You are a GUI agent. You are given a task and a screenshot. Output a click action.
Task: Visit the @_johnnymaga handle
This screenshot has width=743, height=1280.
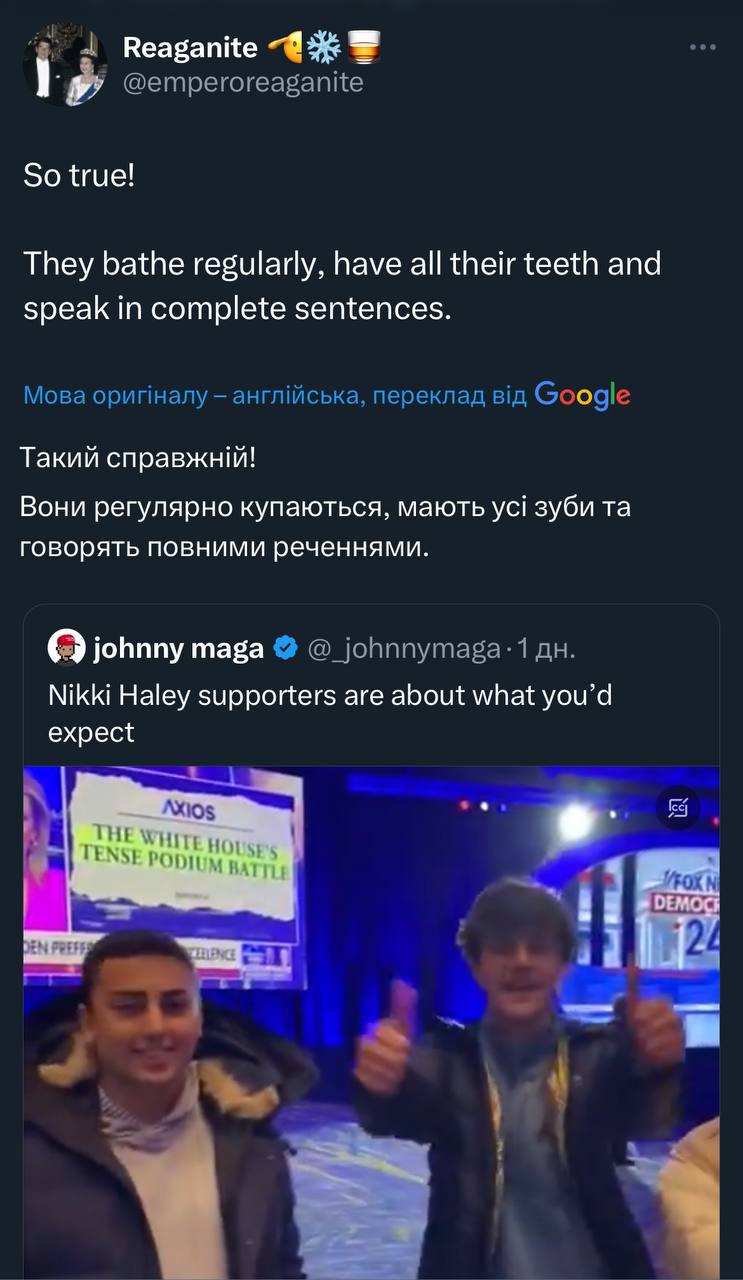point(403,649)
